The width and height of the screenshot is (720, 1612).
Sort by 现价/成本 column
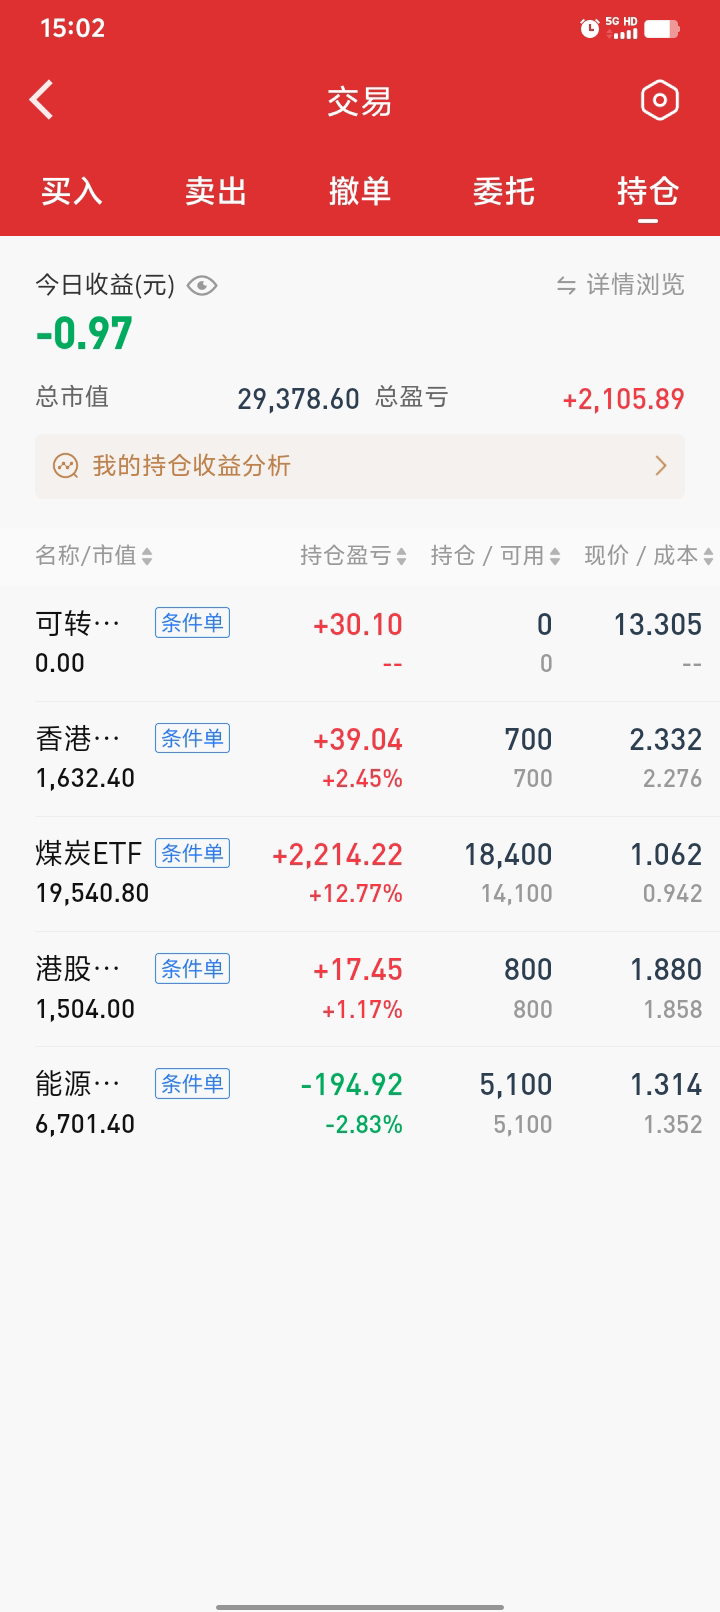click(648, 556)
